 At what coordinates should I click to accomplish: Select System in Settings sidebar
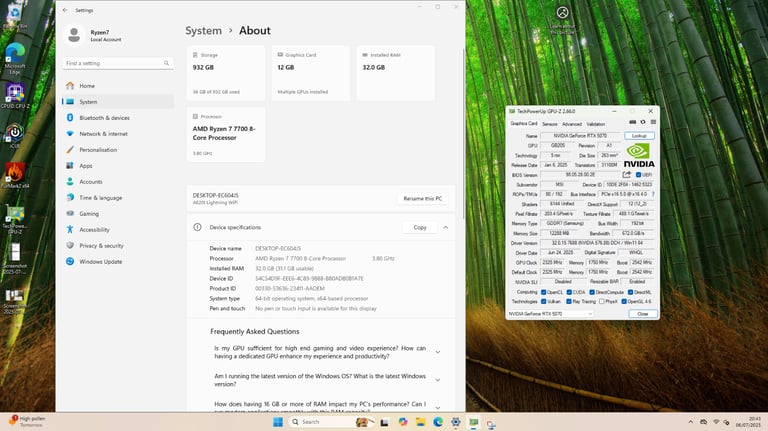point(118,101)
